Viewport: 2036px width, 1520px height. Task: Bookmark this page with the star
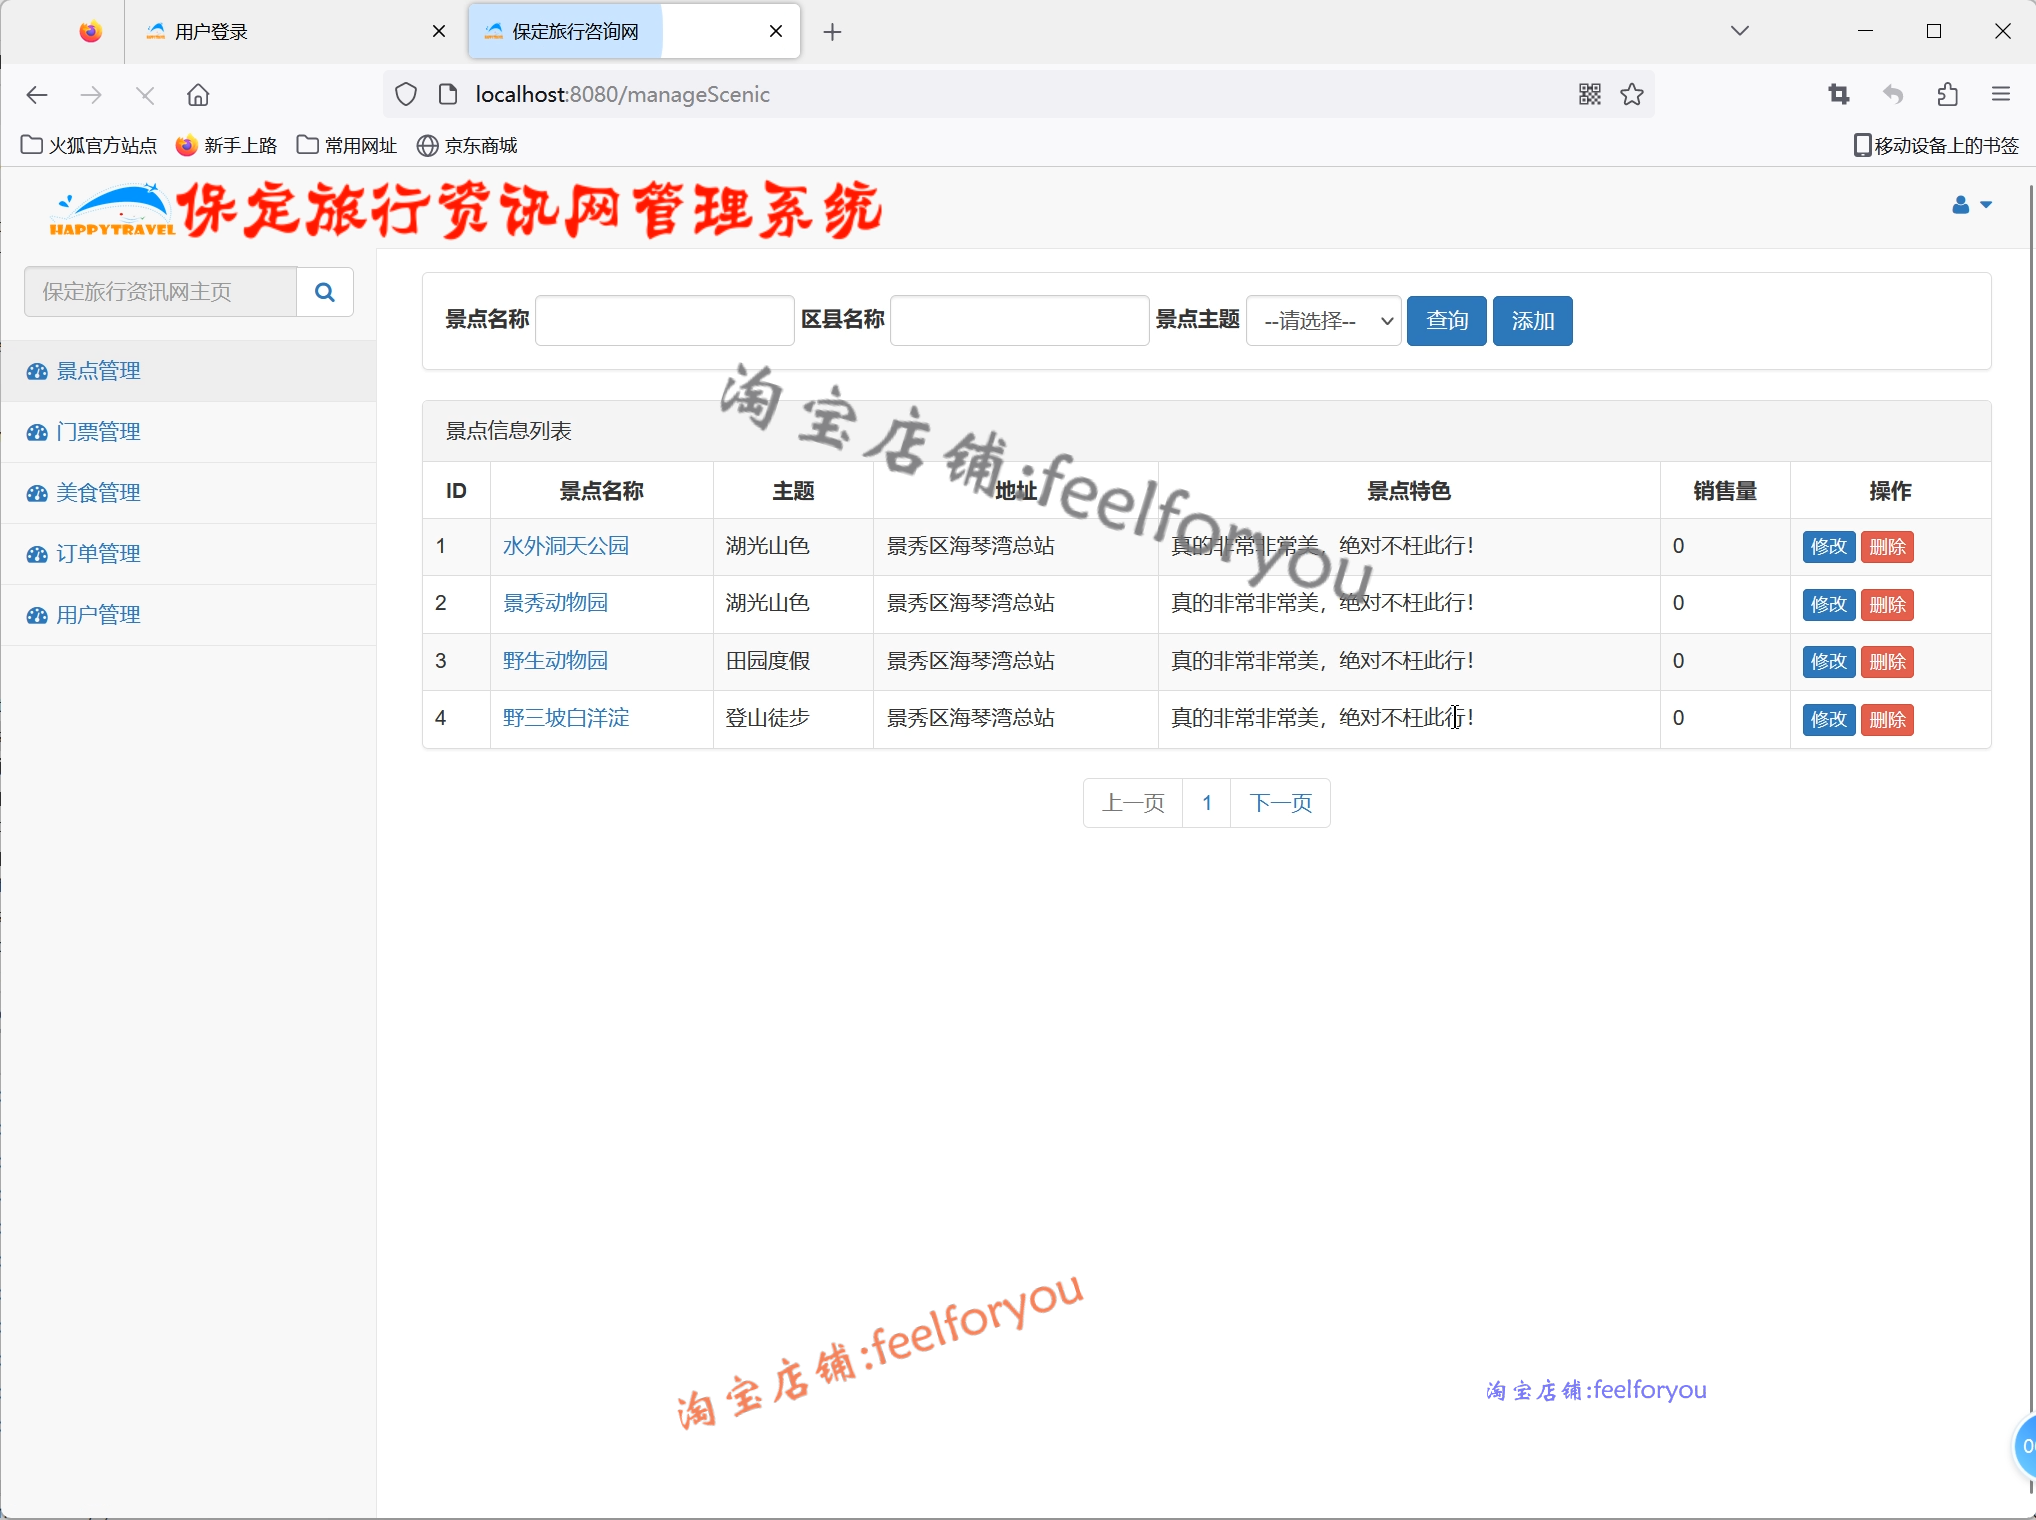click(1632, 95)
